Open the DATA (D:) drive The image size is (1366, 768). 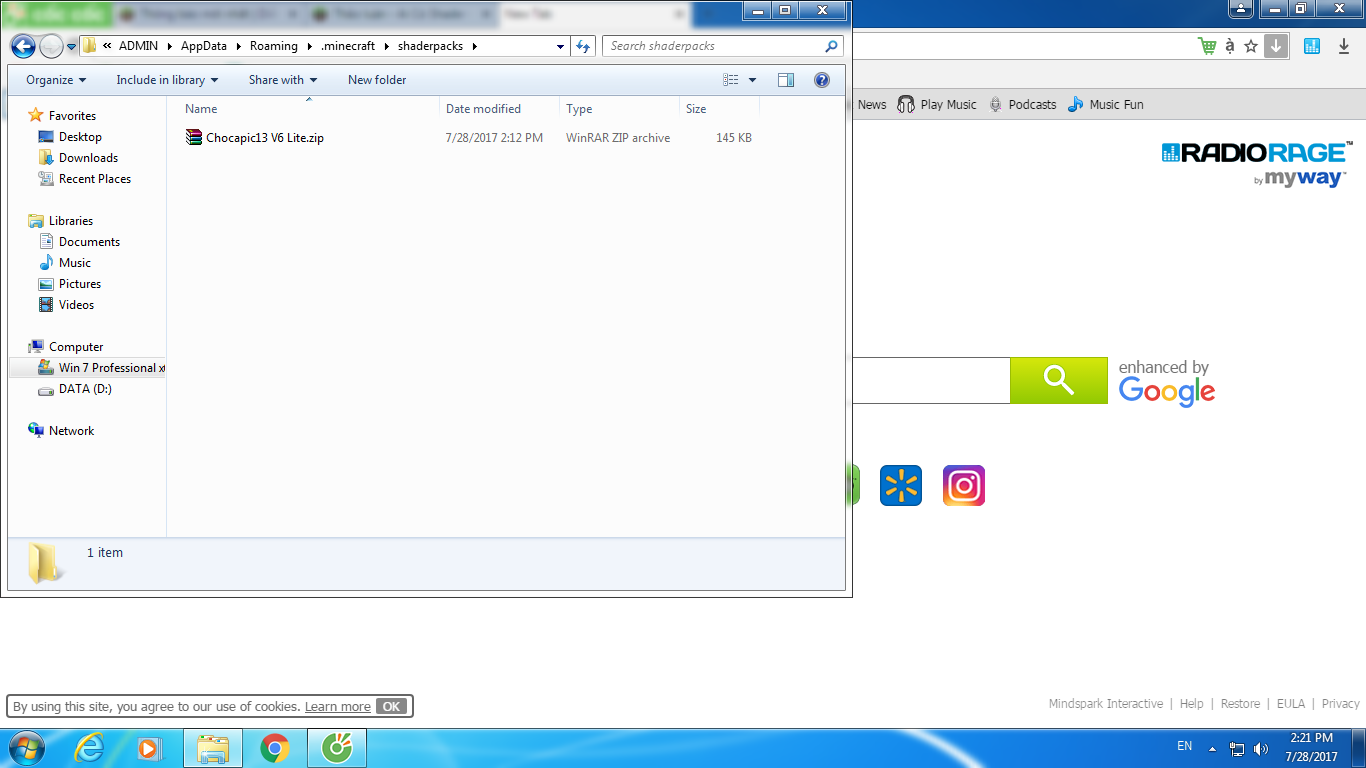coord(85,389)
